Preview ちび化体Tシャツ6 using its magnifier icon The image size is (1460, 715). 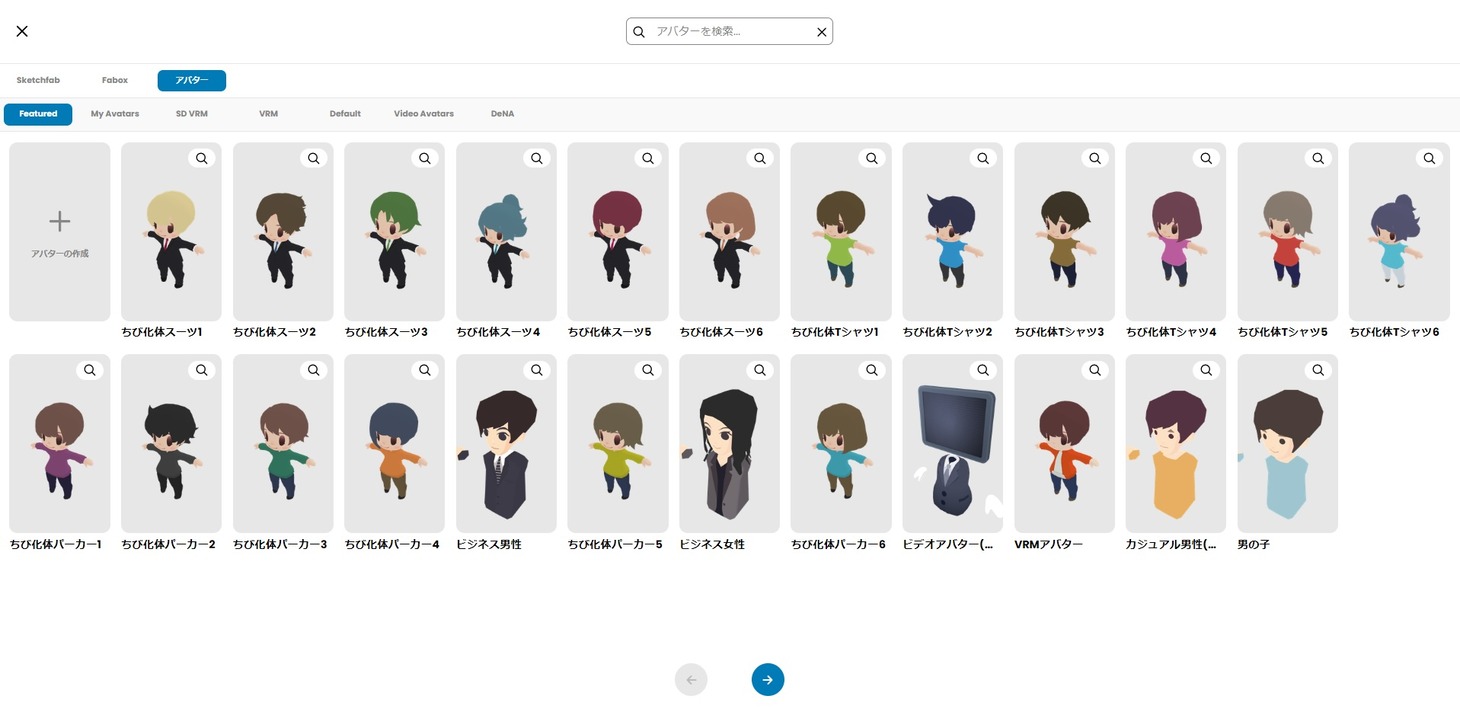(x=1429, y=158)
